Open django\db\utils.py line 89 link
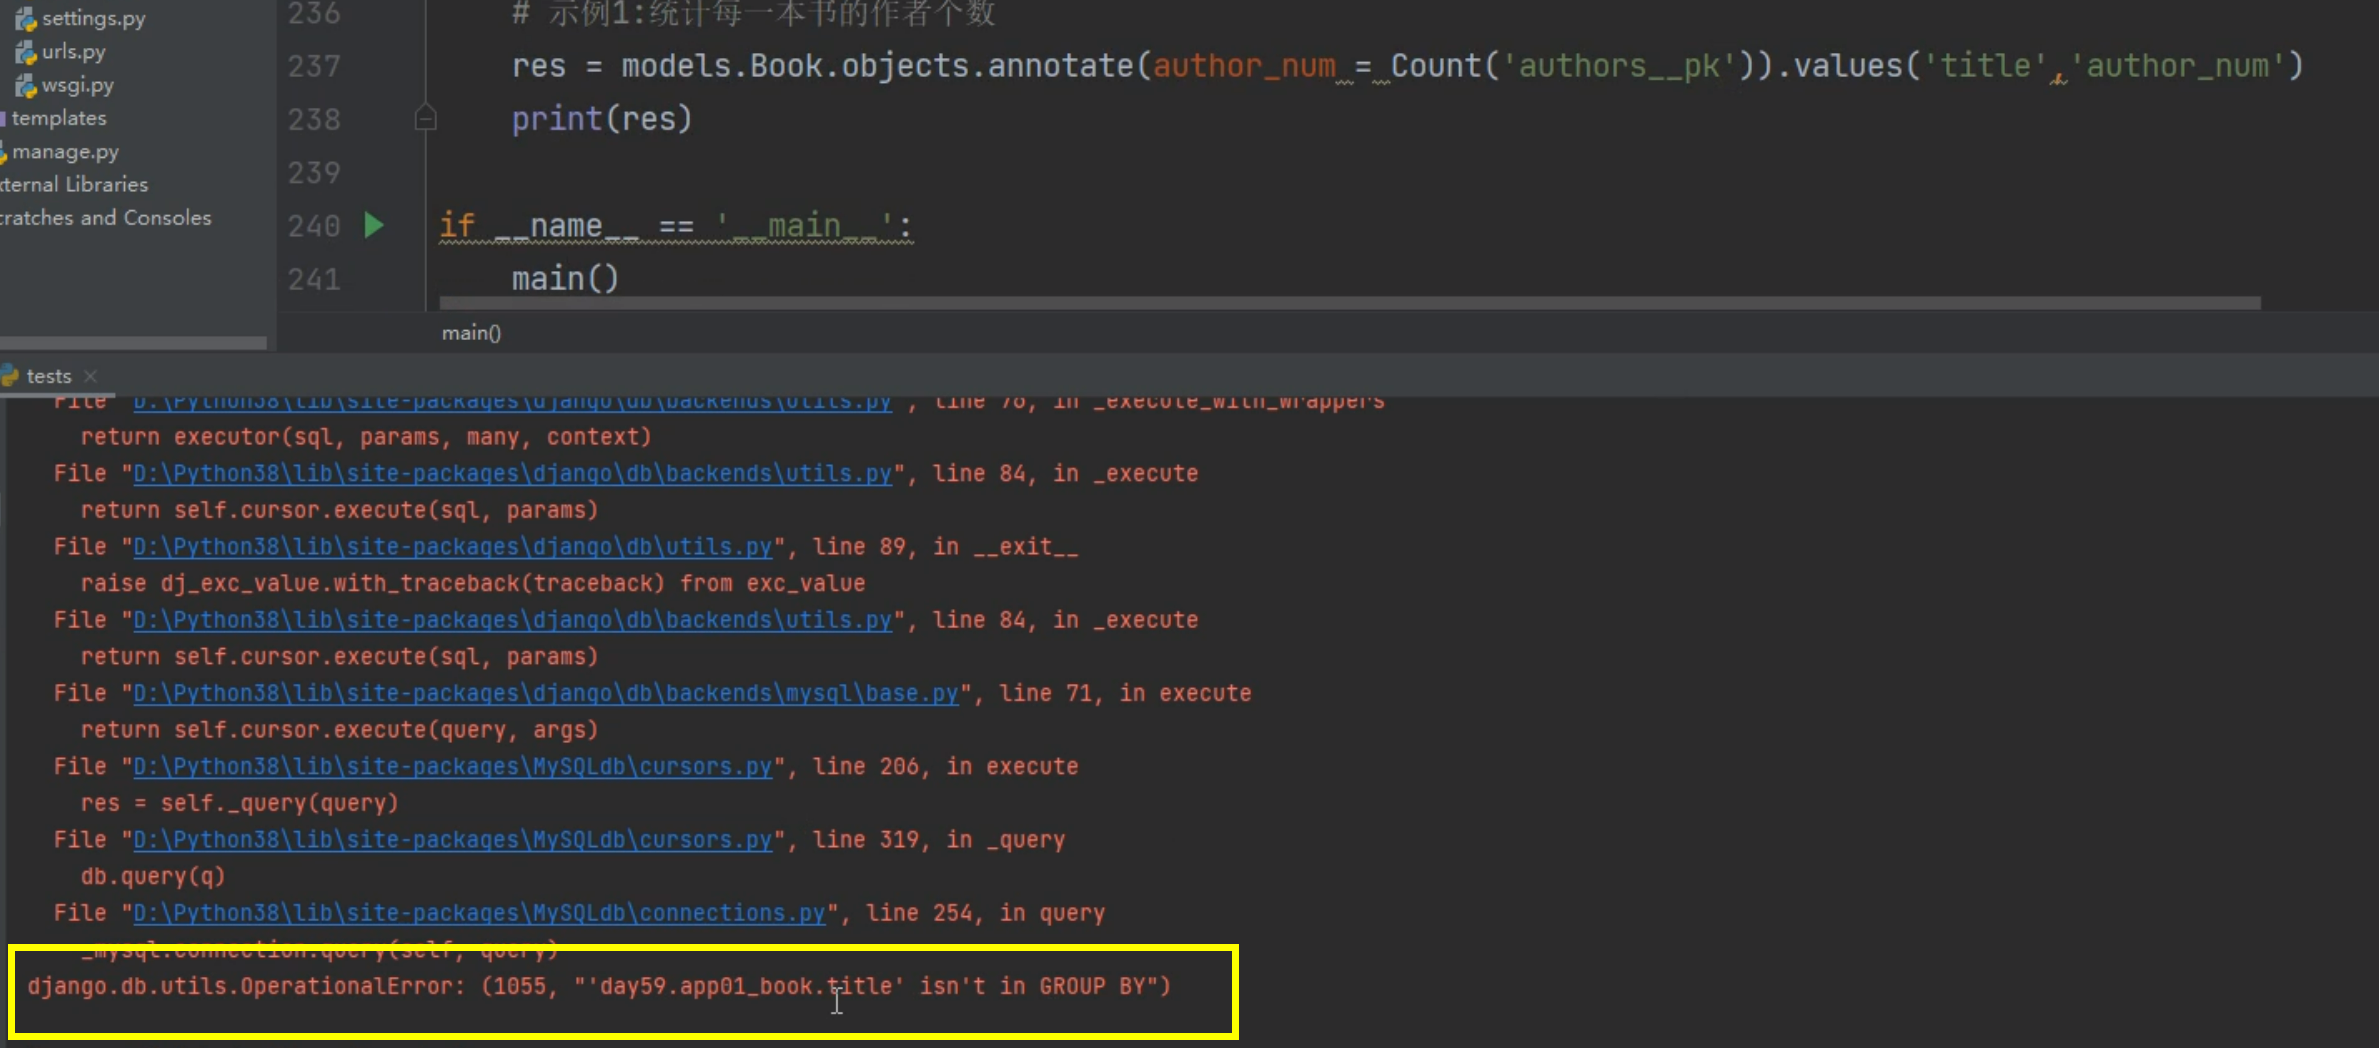Viewport: 2379px width, 1048px height. click(x=452, y=546)
